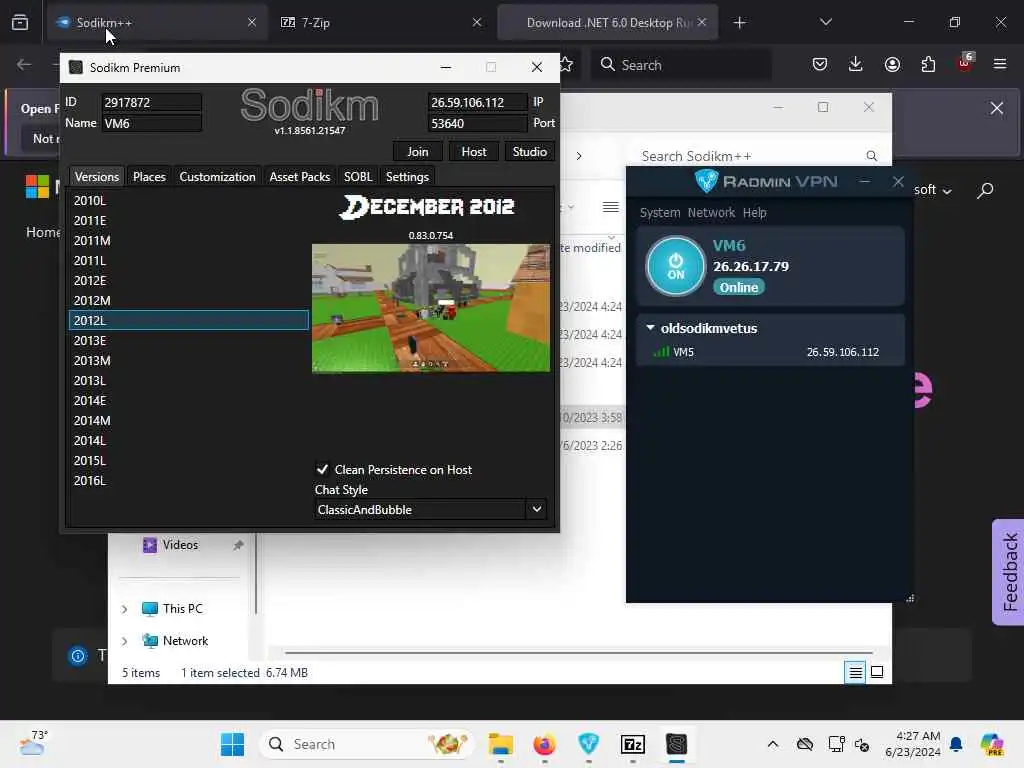Switch to the Places tab
This screenshot has width=1024, height=768.
149,176
